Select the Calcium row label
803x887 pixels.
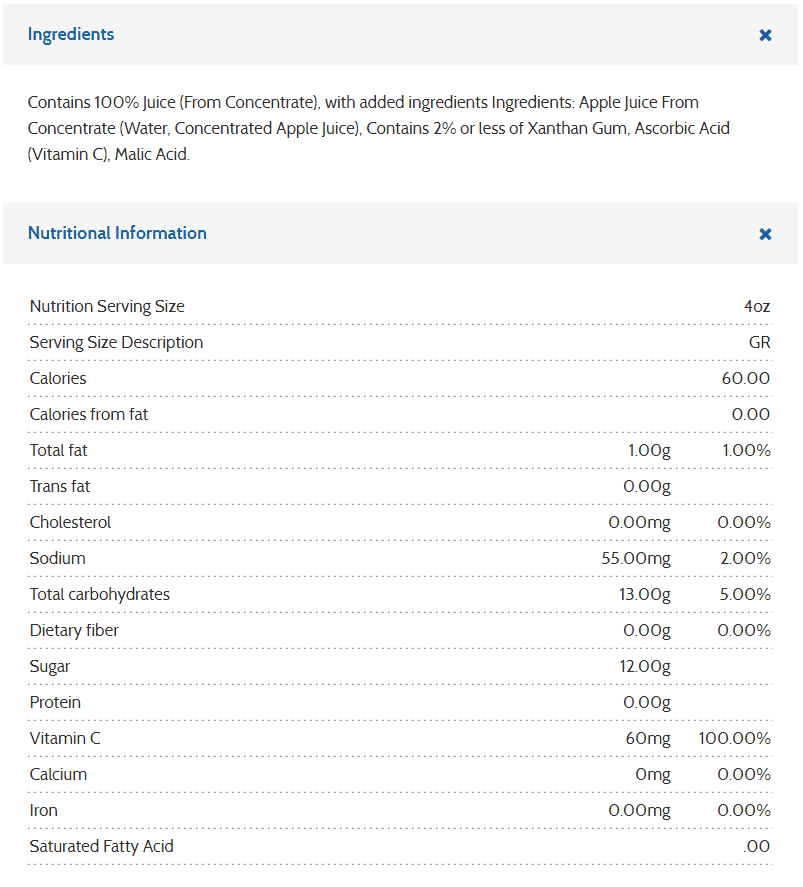coord(58,774)
